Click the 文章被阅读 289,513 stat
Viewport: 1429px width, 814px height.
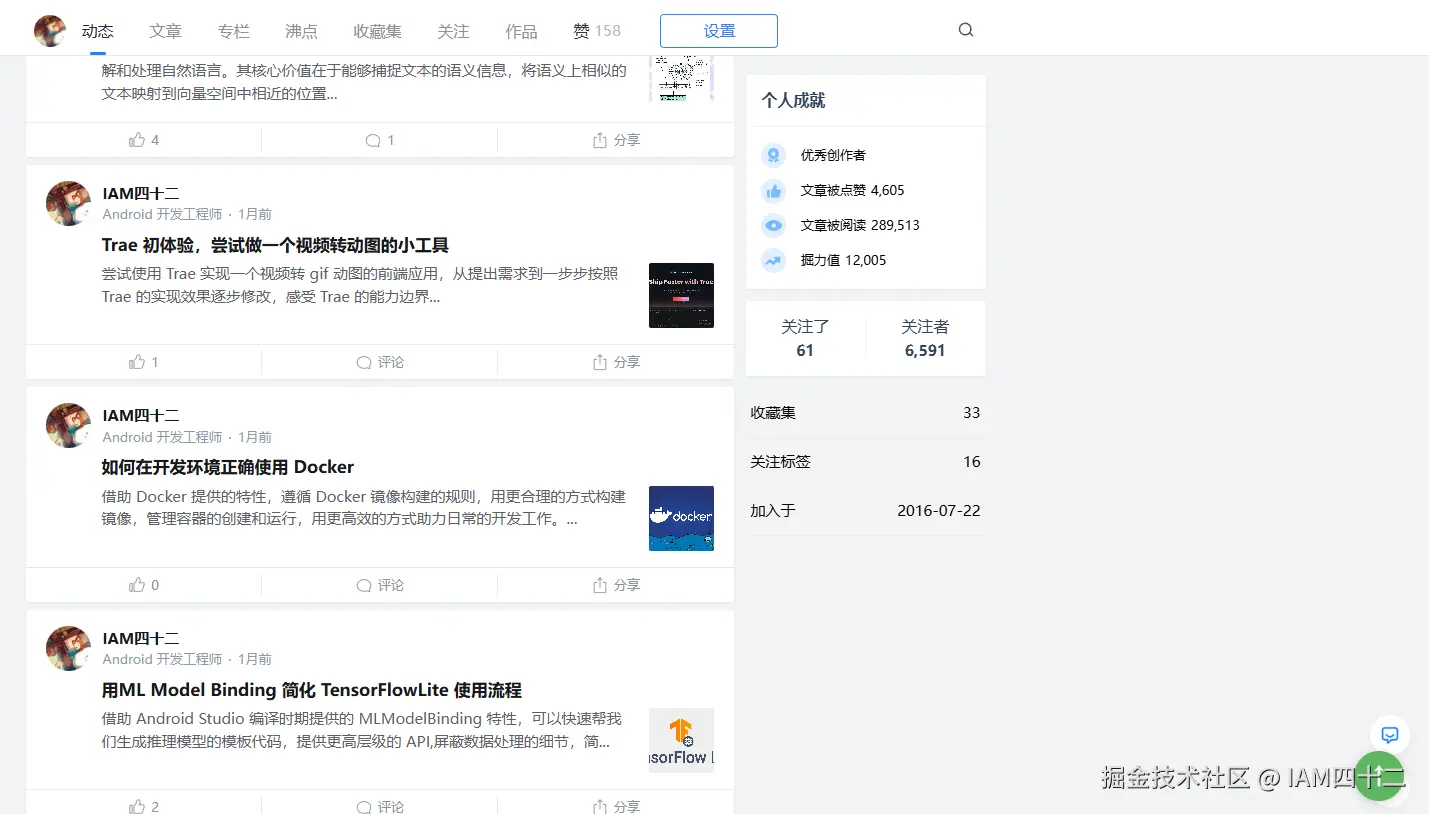[x=860, y=225]
